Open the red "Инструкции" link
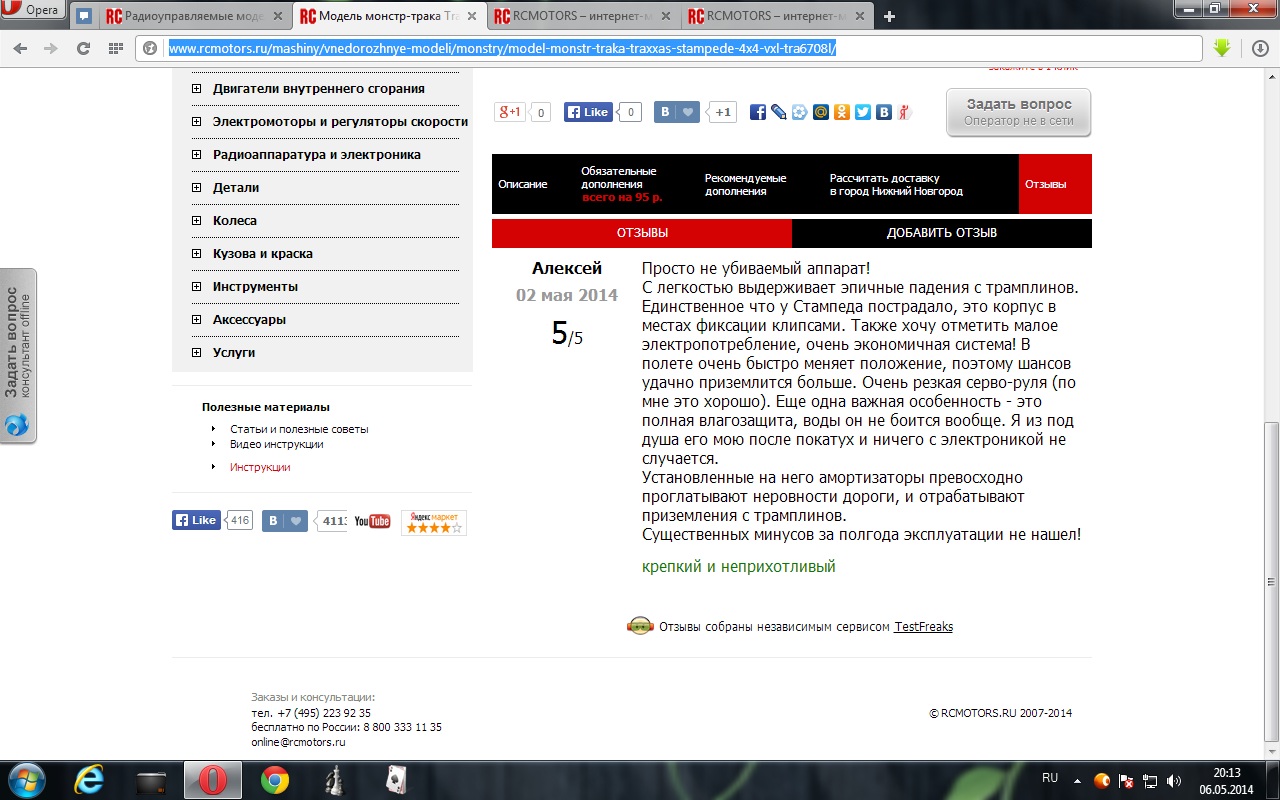This screenshot has height=800, width=1280. pyautogui.click(x=260, y=467)
